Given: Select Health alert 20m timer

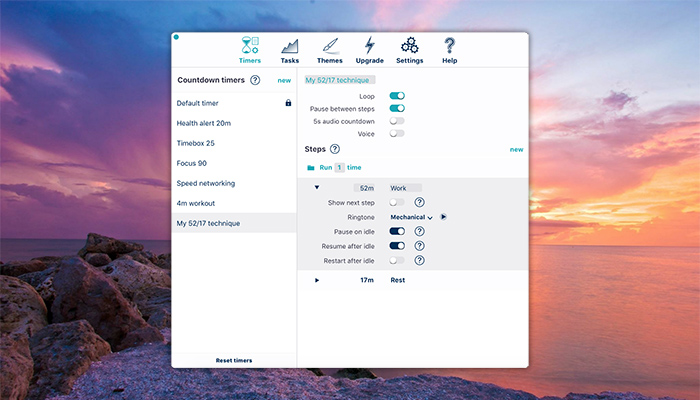Looking at the screenshot, I should coord(234,123).
